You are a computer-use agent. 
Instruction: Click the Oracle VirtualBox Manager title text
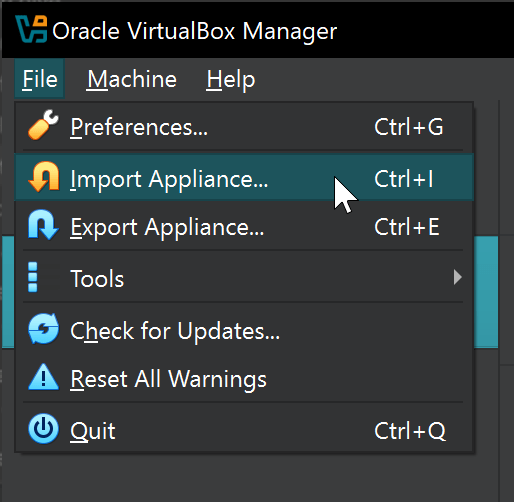pyautogui.click(x=195, y=31)
